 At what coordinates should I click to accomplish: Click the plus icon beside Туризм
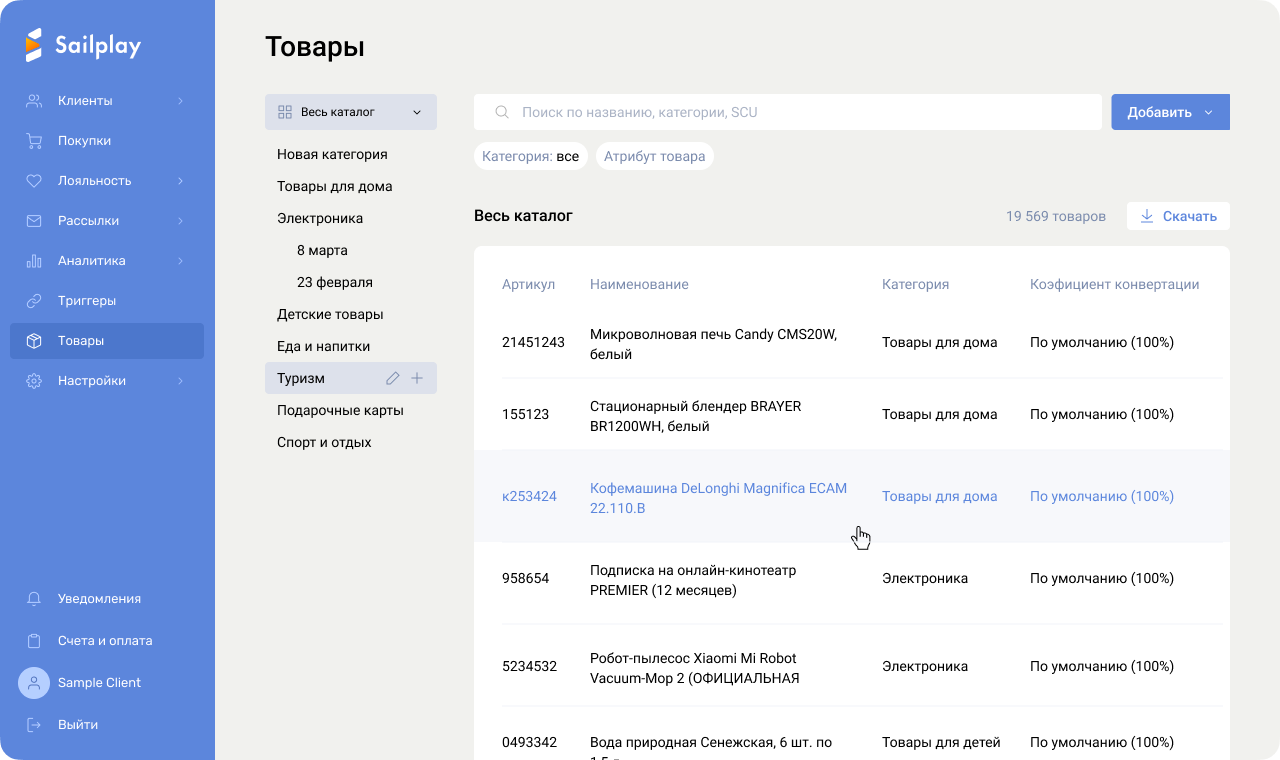(x=417, y=378)
